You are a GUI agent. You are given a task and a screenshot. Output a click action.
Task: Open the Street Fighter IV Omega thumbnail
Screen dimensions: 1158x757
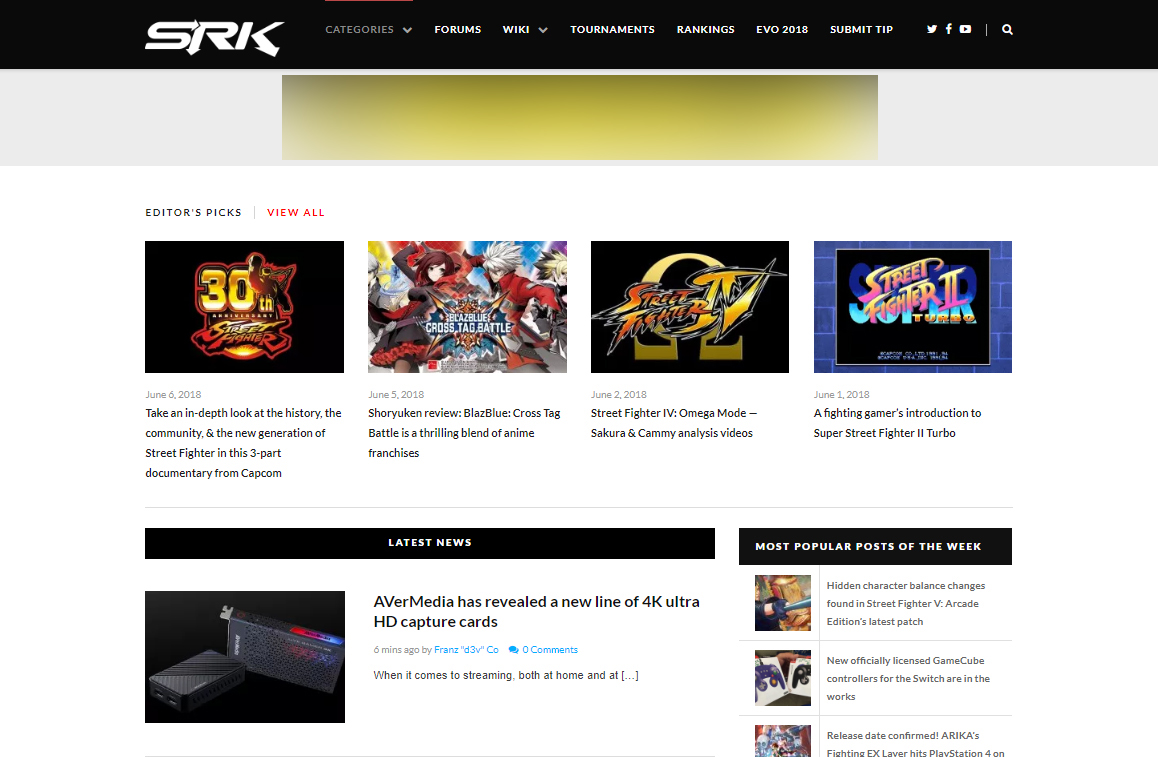[x=690, y=306]
